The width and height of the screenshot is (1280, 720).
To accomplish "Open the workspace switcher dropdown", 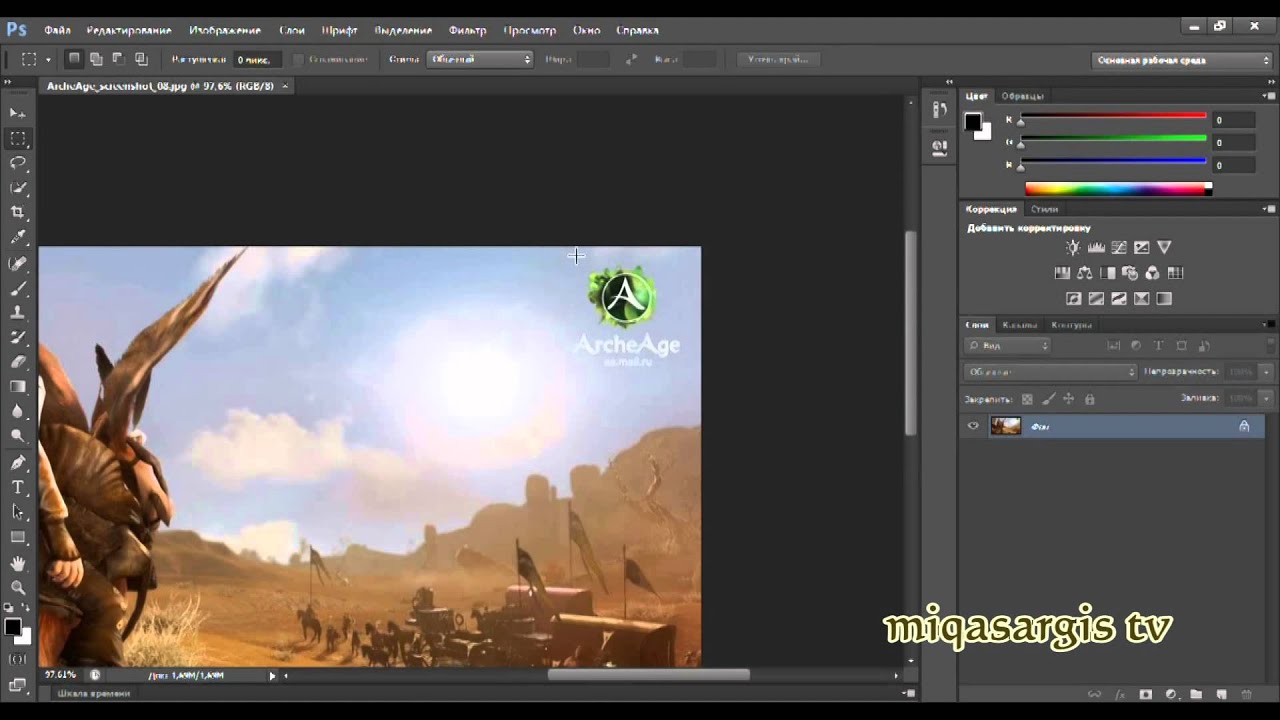I will [x=1182, y=60].
